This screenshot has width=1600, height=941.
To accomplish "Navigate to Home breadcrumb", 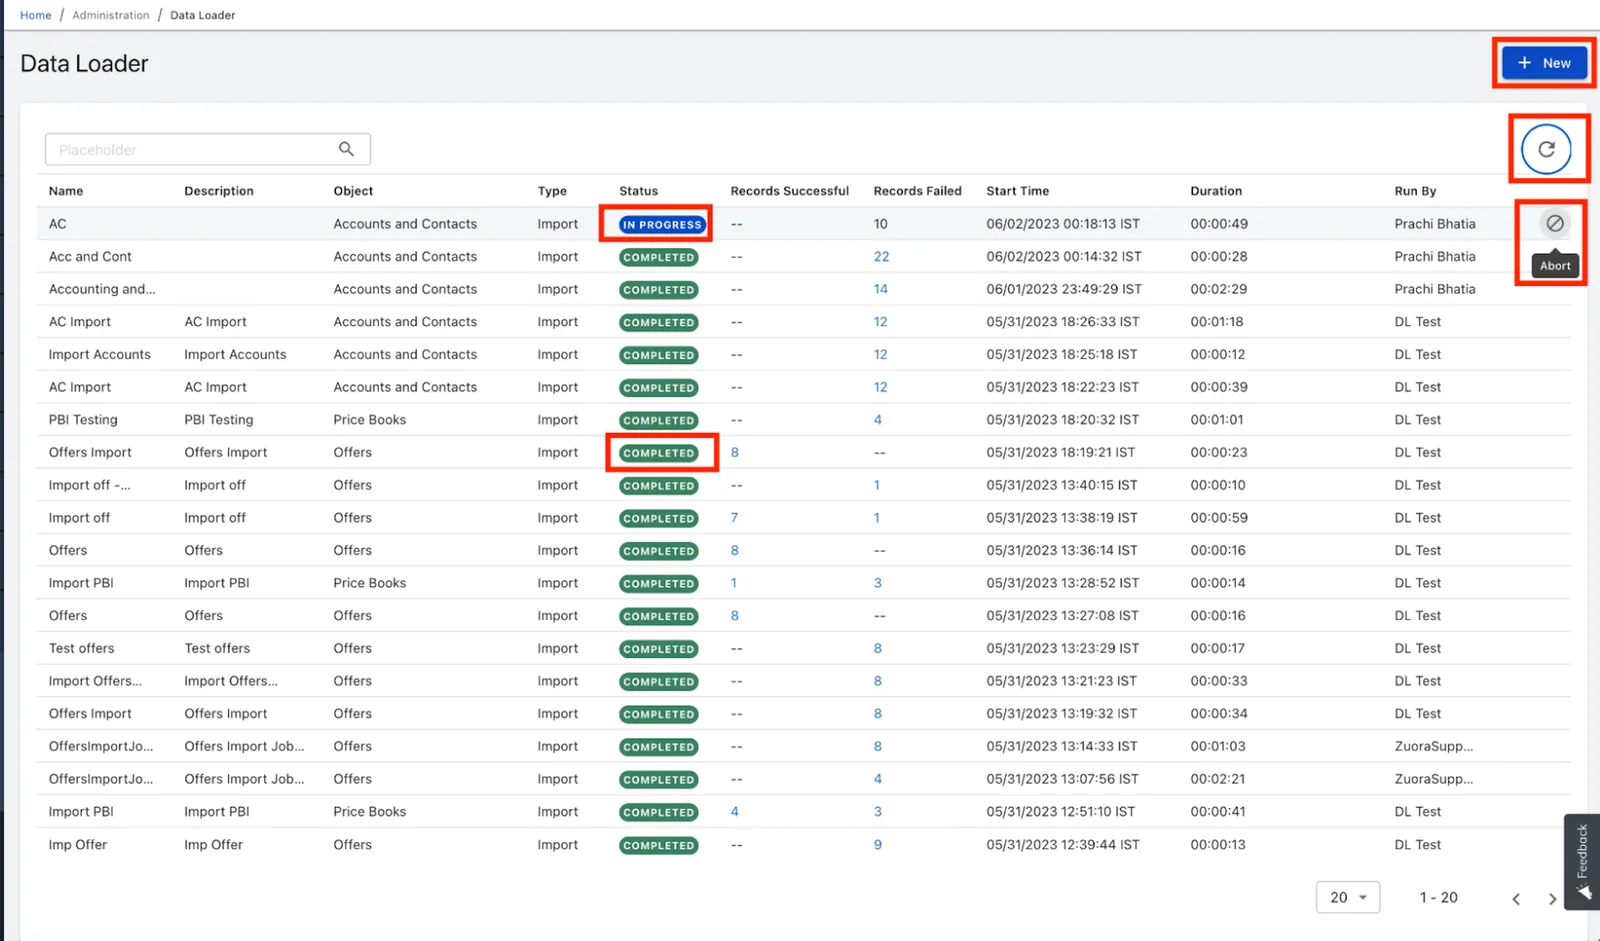I will click(x=36, y=15).
